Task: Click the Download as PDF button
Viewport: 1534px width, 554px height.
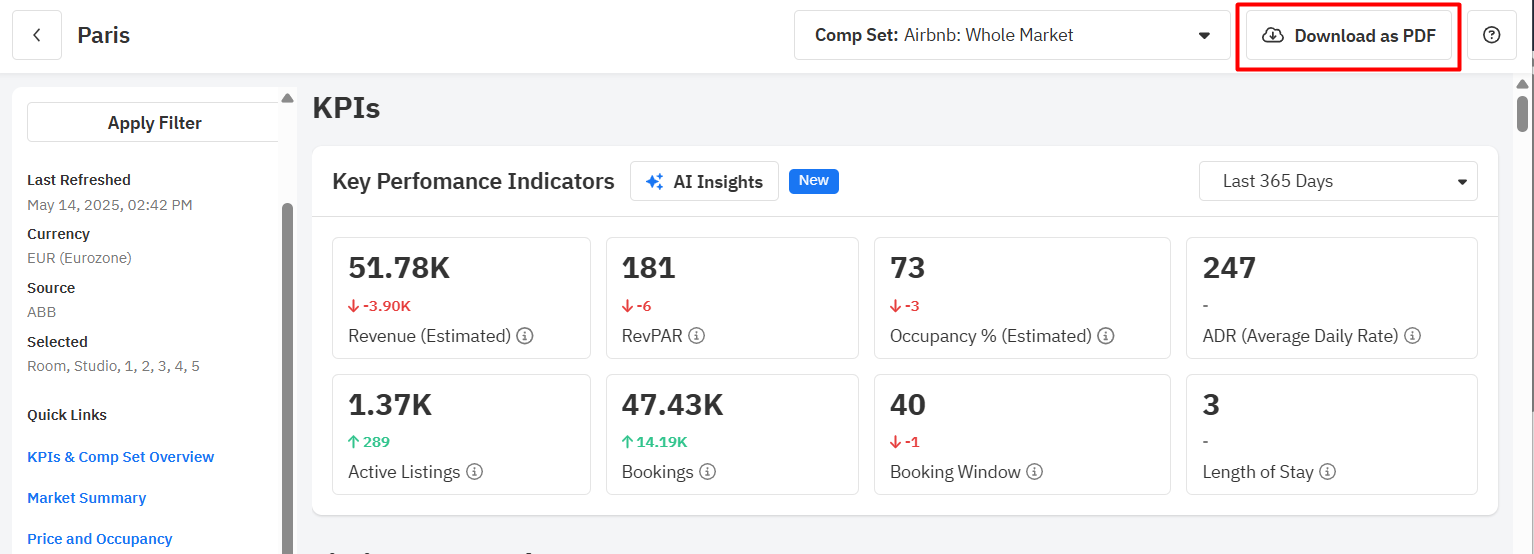Action: [1349, 35]
